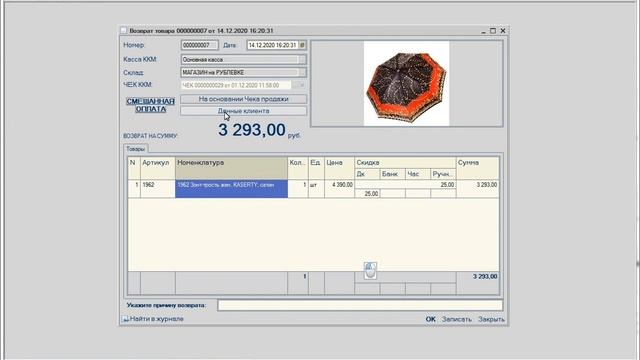Image resolution: width=640 pixels, height=360 pixels.
Task: Close the Возврат товара window with X
Action: coord(503,31)
